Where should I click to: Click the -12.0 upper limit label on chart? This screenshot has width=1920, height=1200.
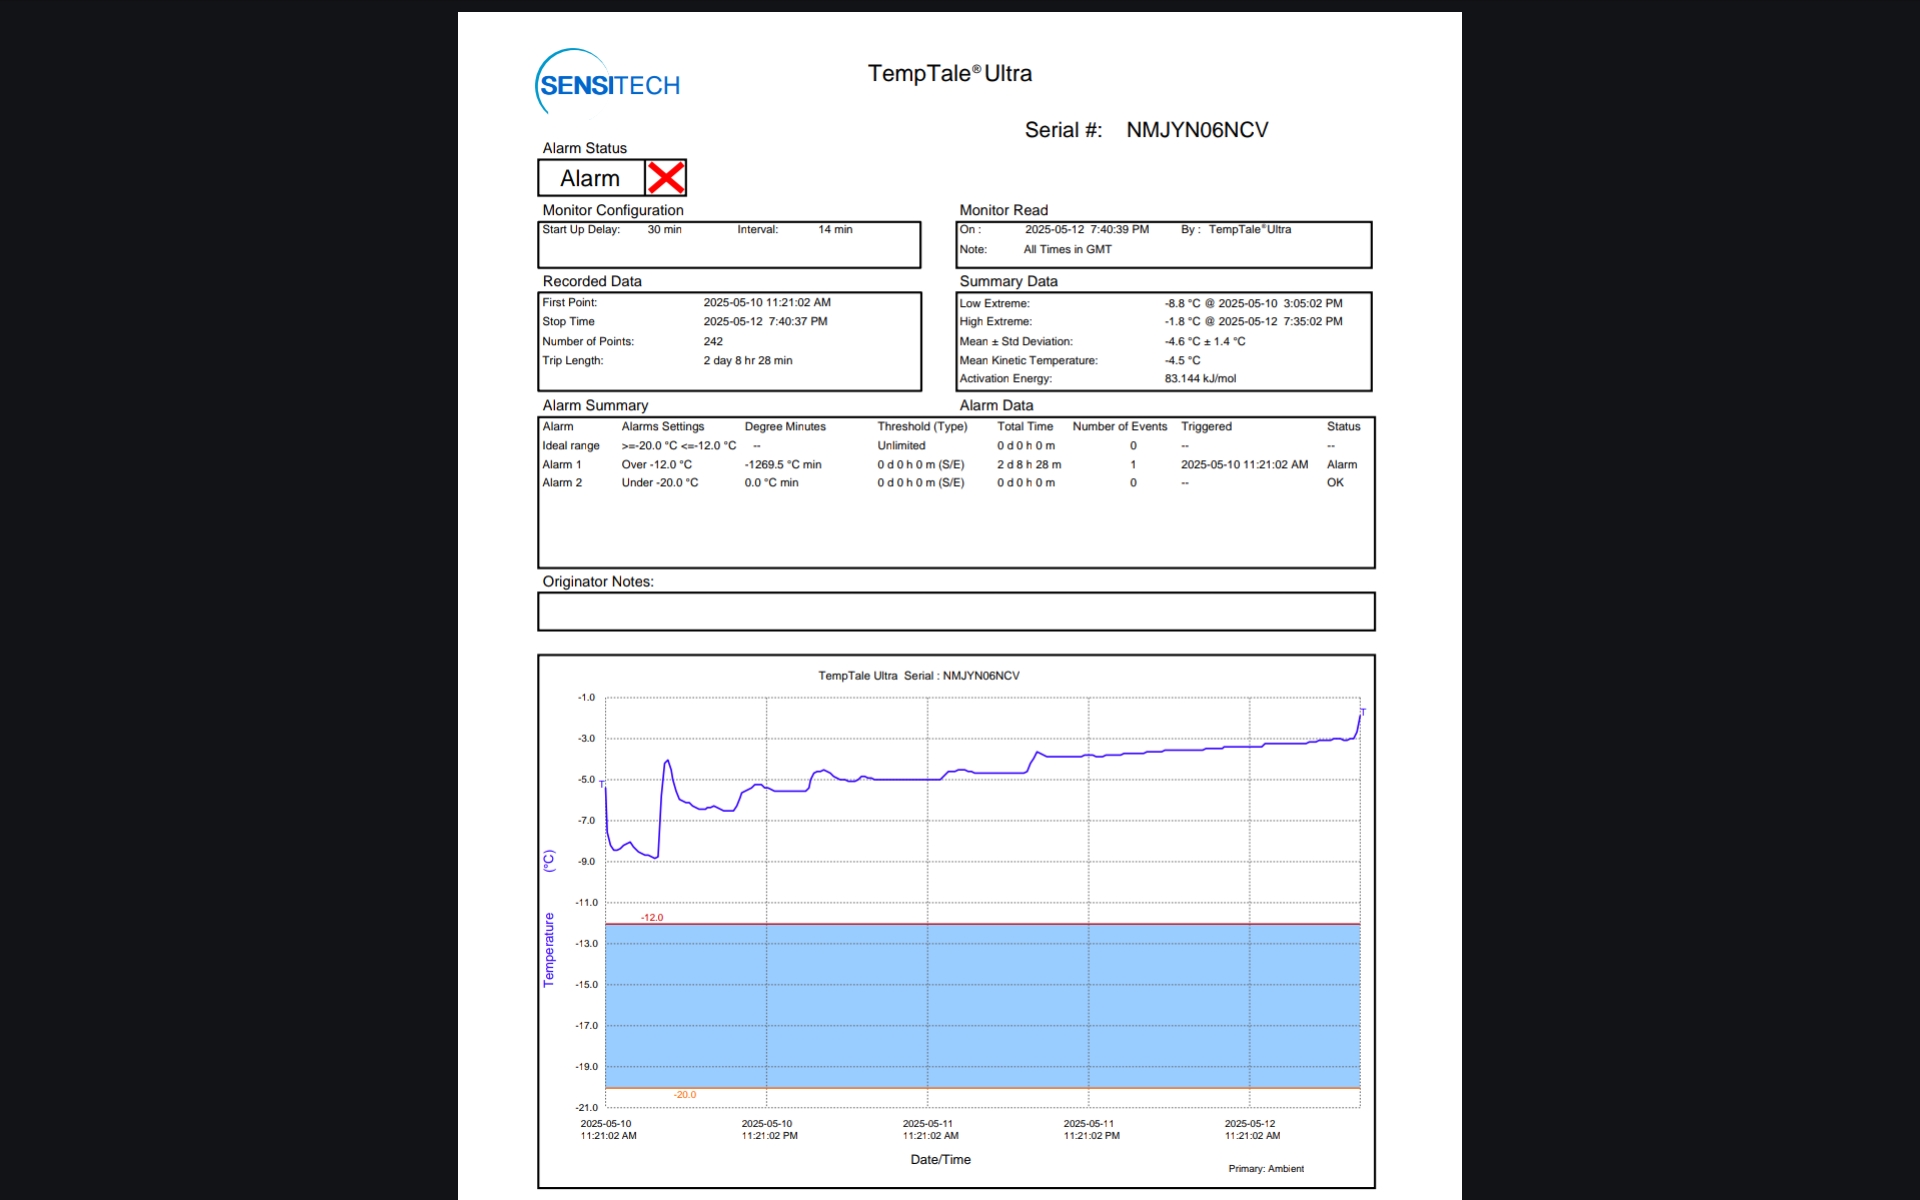coord(652,918)
